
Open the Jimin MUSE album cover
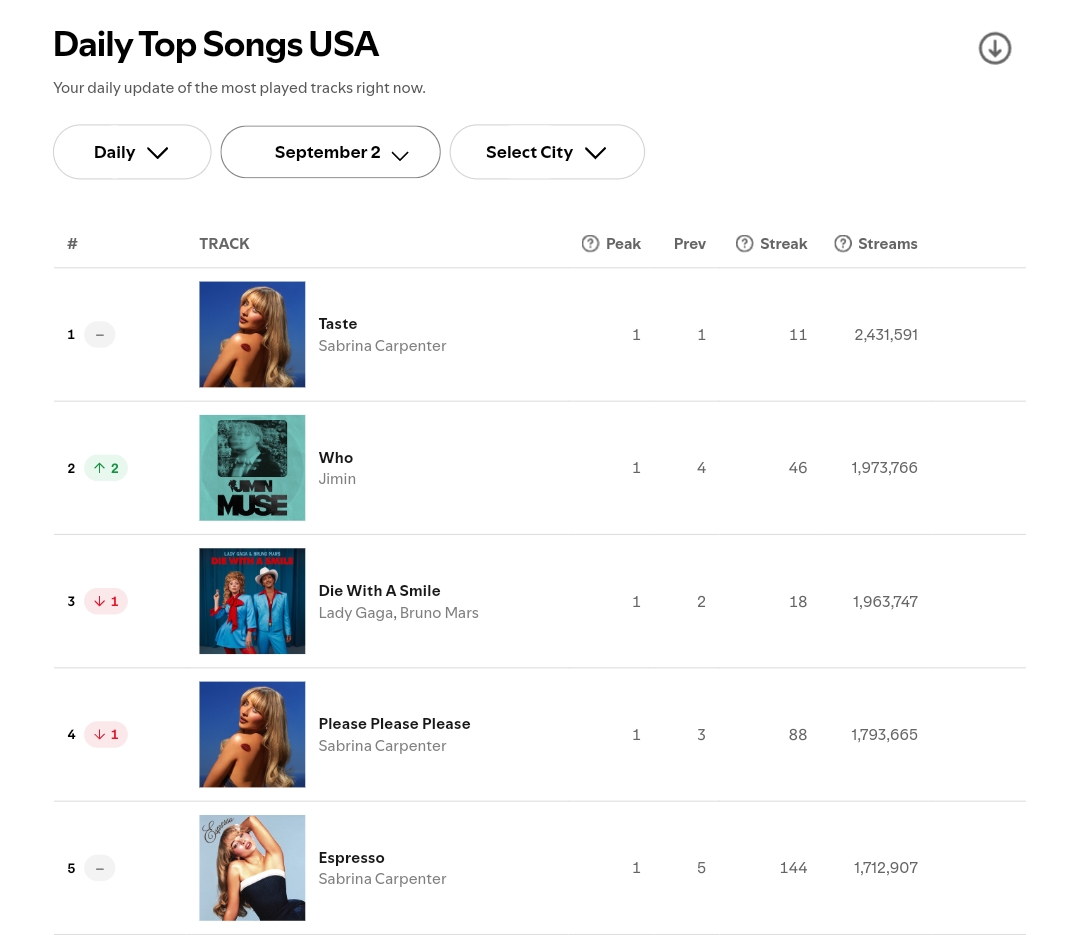[252, 468]
